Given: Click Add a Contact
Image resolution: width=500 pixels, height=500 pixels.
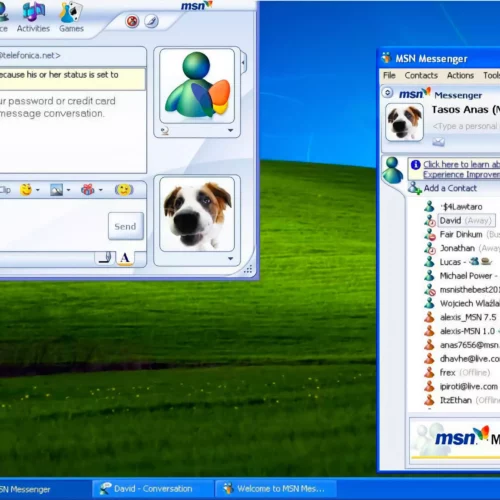Looking at the screenshot, I should (450, 188).
